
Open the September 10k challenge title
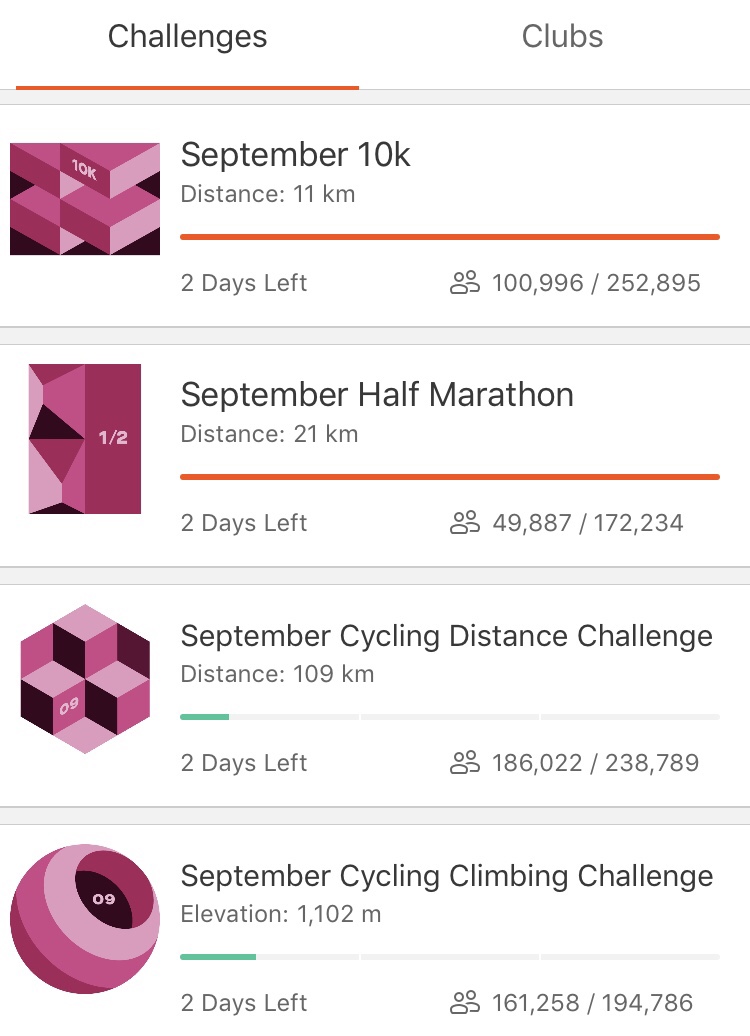pos(295,155)
